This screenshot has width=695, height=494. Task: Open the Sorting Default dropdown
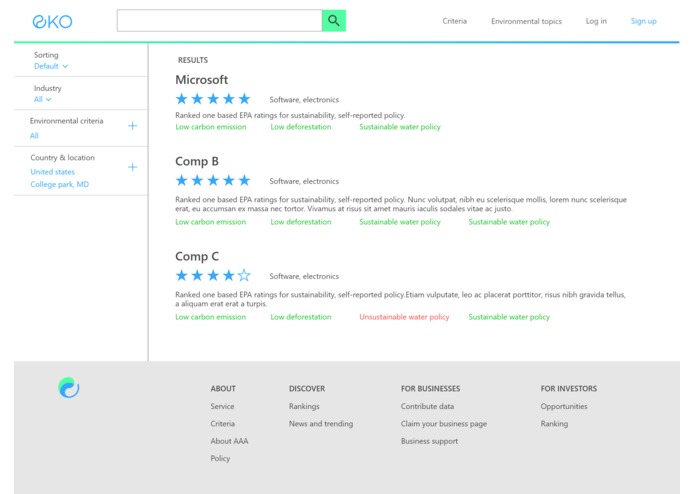click(51, 66)
